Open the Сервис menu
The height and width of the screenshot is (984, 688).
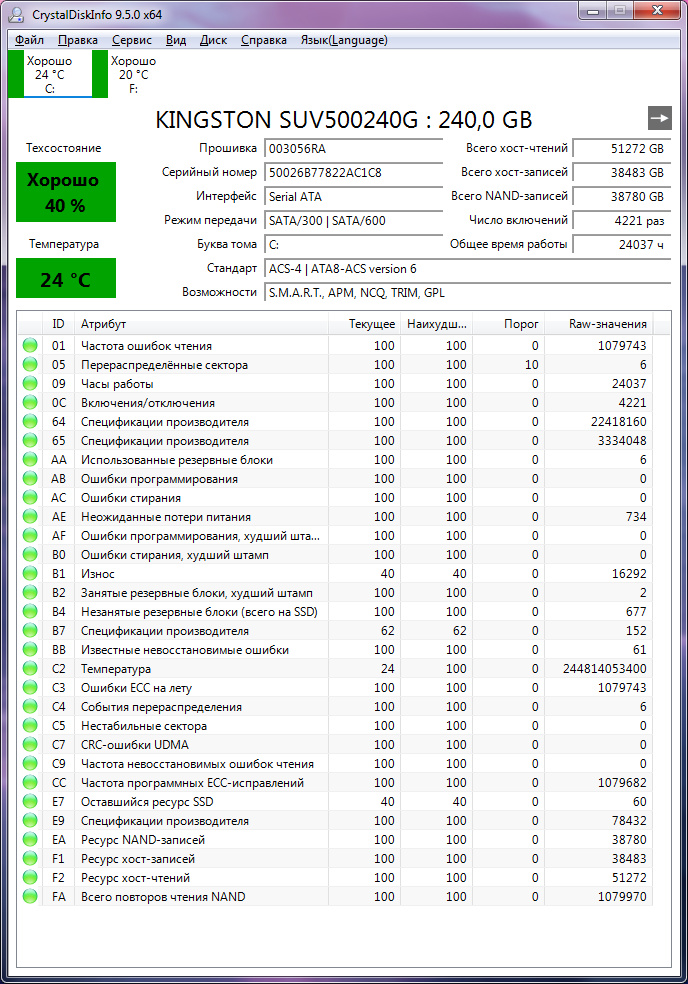tap(132, 40)
